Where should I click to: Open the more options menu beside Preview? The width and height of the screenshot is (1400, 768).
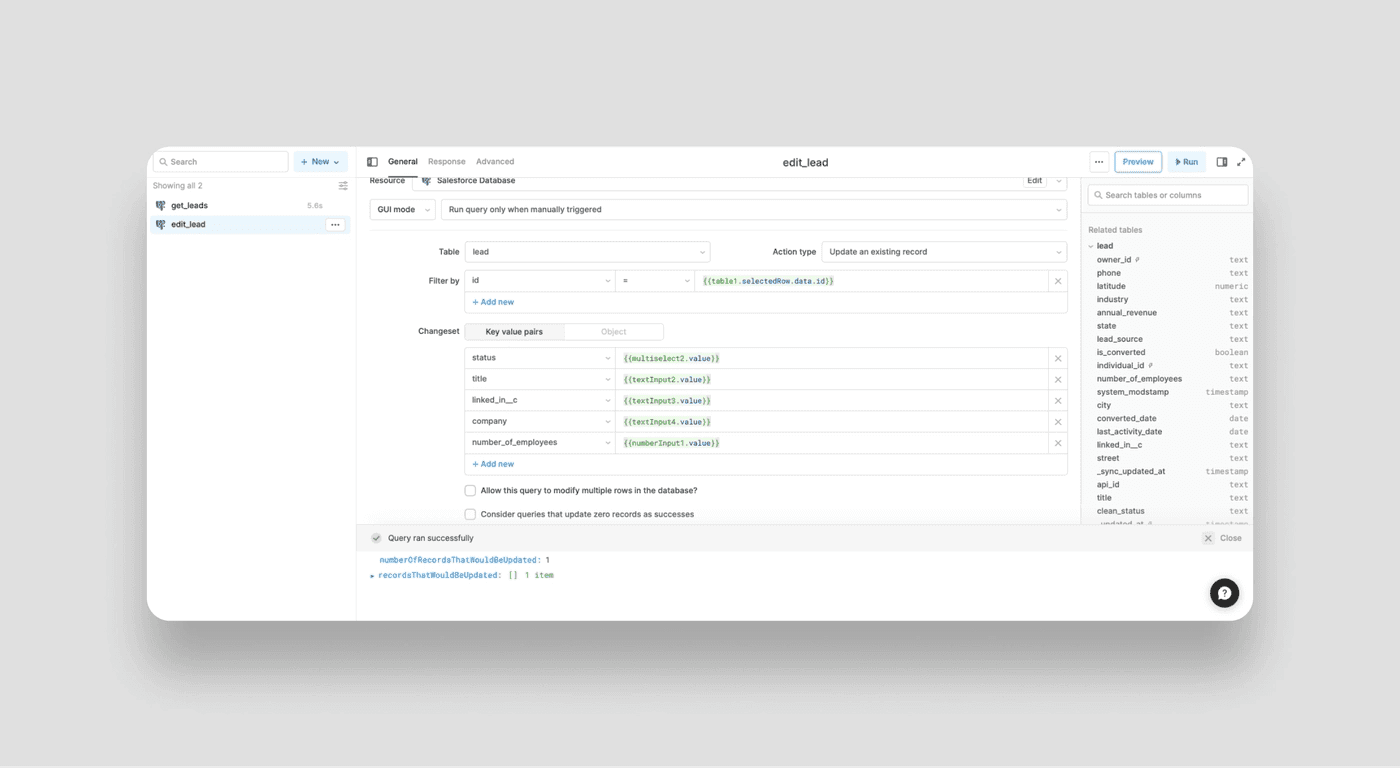(x=1098, y=162)
